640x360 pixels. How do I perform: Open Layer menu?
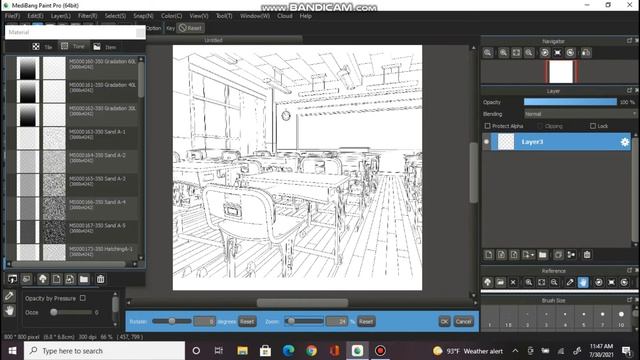click(x=60, y=16)
